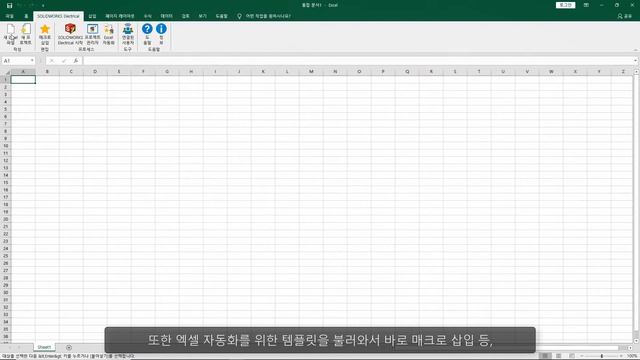The width and height of the screenshot is (640, 360).
Task: Open the Connected Users icon
Action: pyautogui.click(x=128, y=29)
